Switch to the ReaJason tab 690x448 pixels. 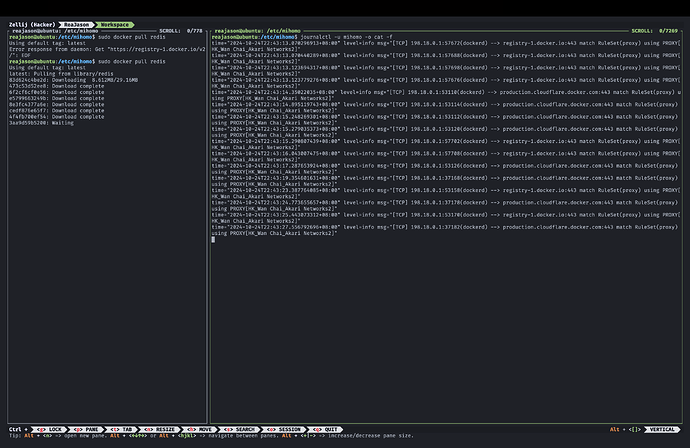pyautogui.click(x=77, y=25)
